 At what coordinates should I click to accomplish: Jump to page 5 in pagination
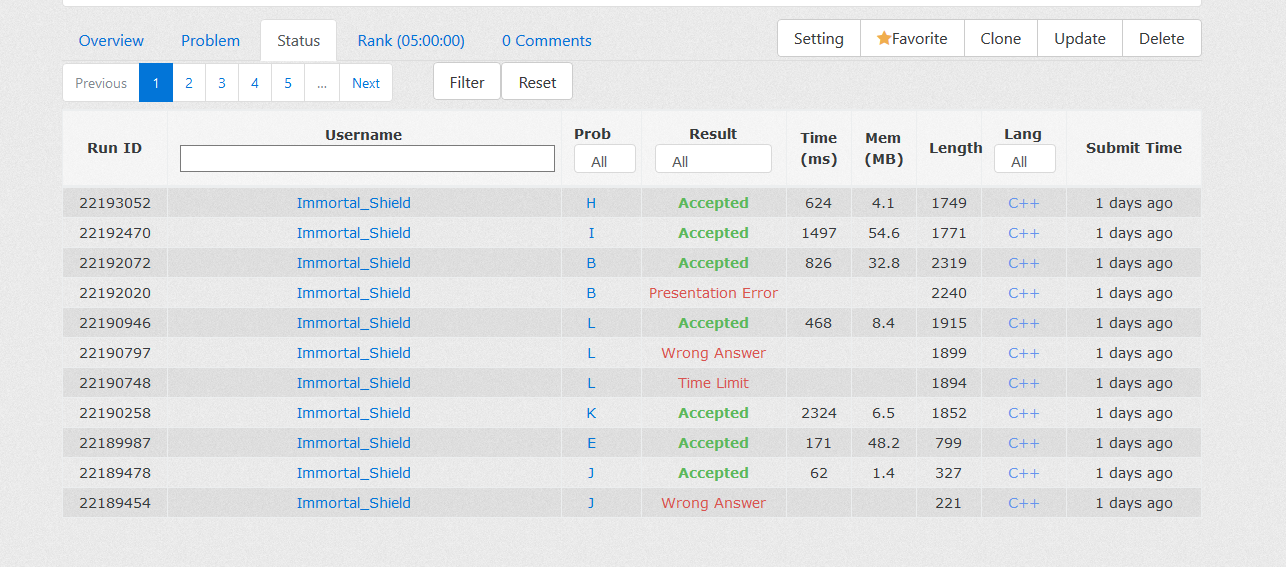point(287,83)
